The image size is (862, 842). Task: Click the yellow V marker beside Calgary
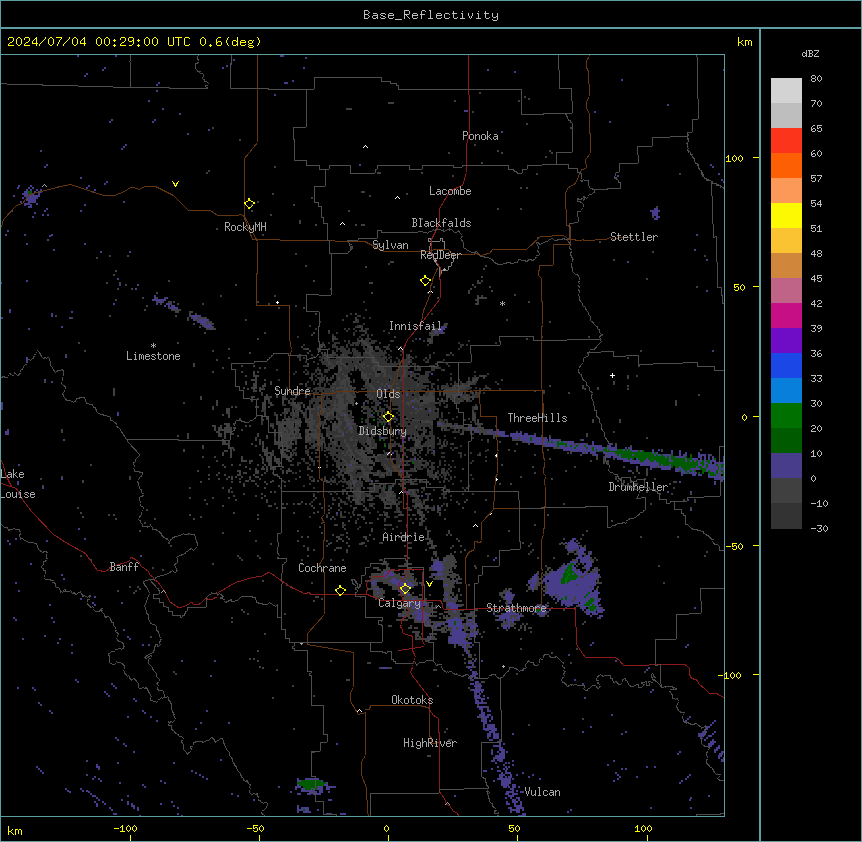(x=429, y=584)
